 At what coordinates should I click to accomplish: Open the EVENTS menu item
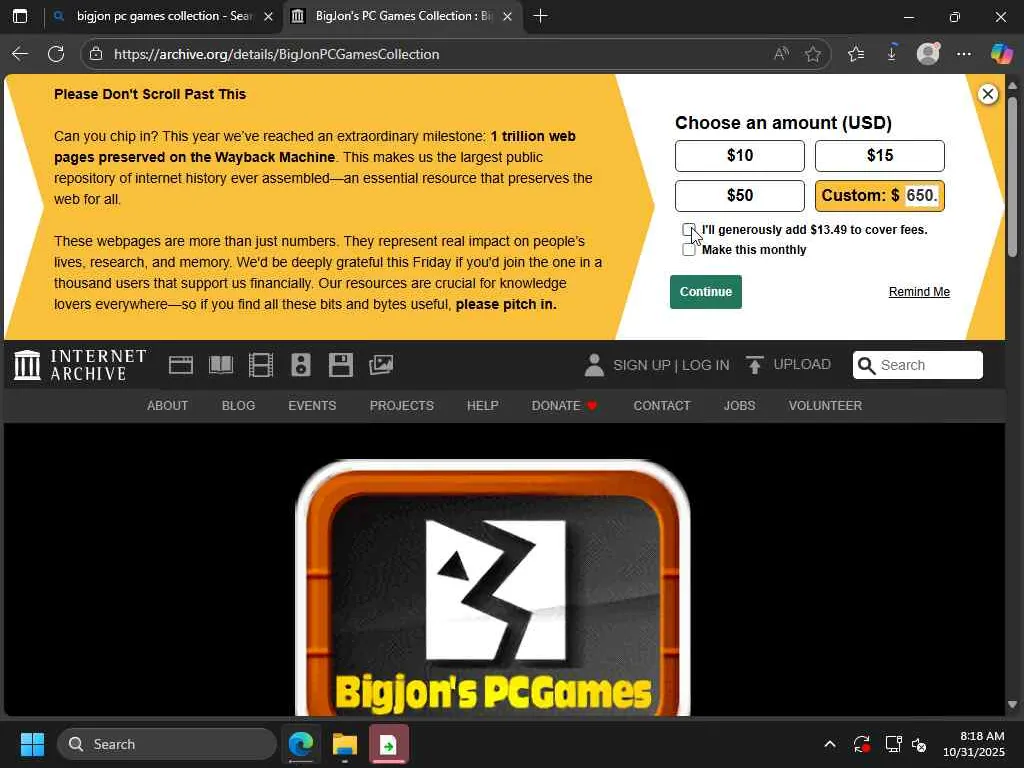(x=312, y=406)
